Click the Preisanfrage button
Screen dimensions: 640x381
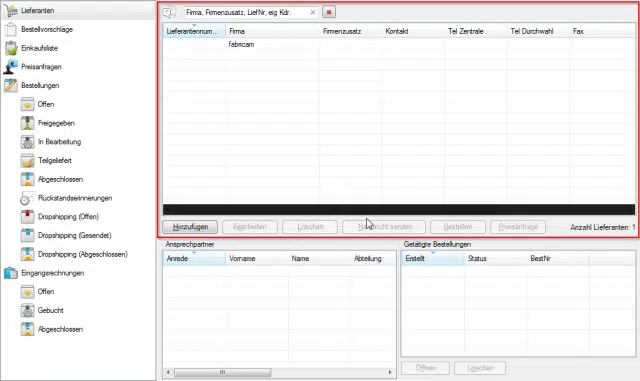pos(518,227)
